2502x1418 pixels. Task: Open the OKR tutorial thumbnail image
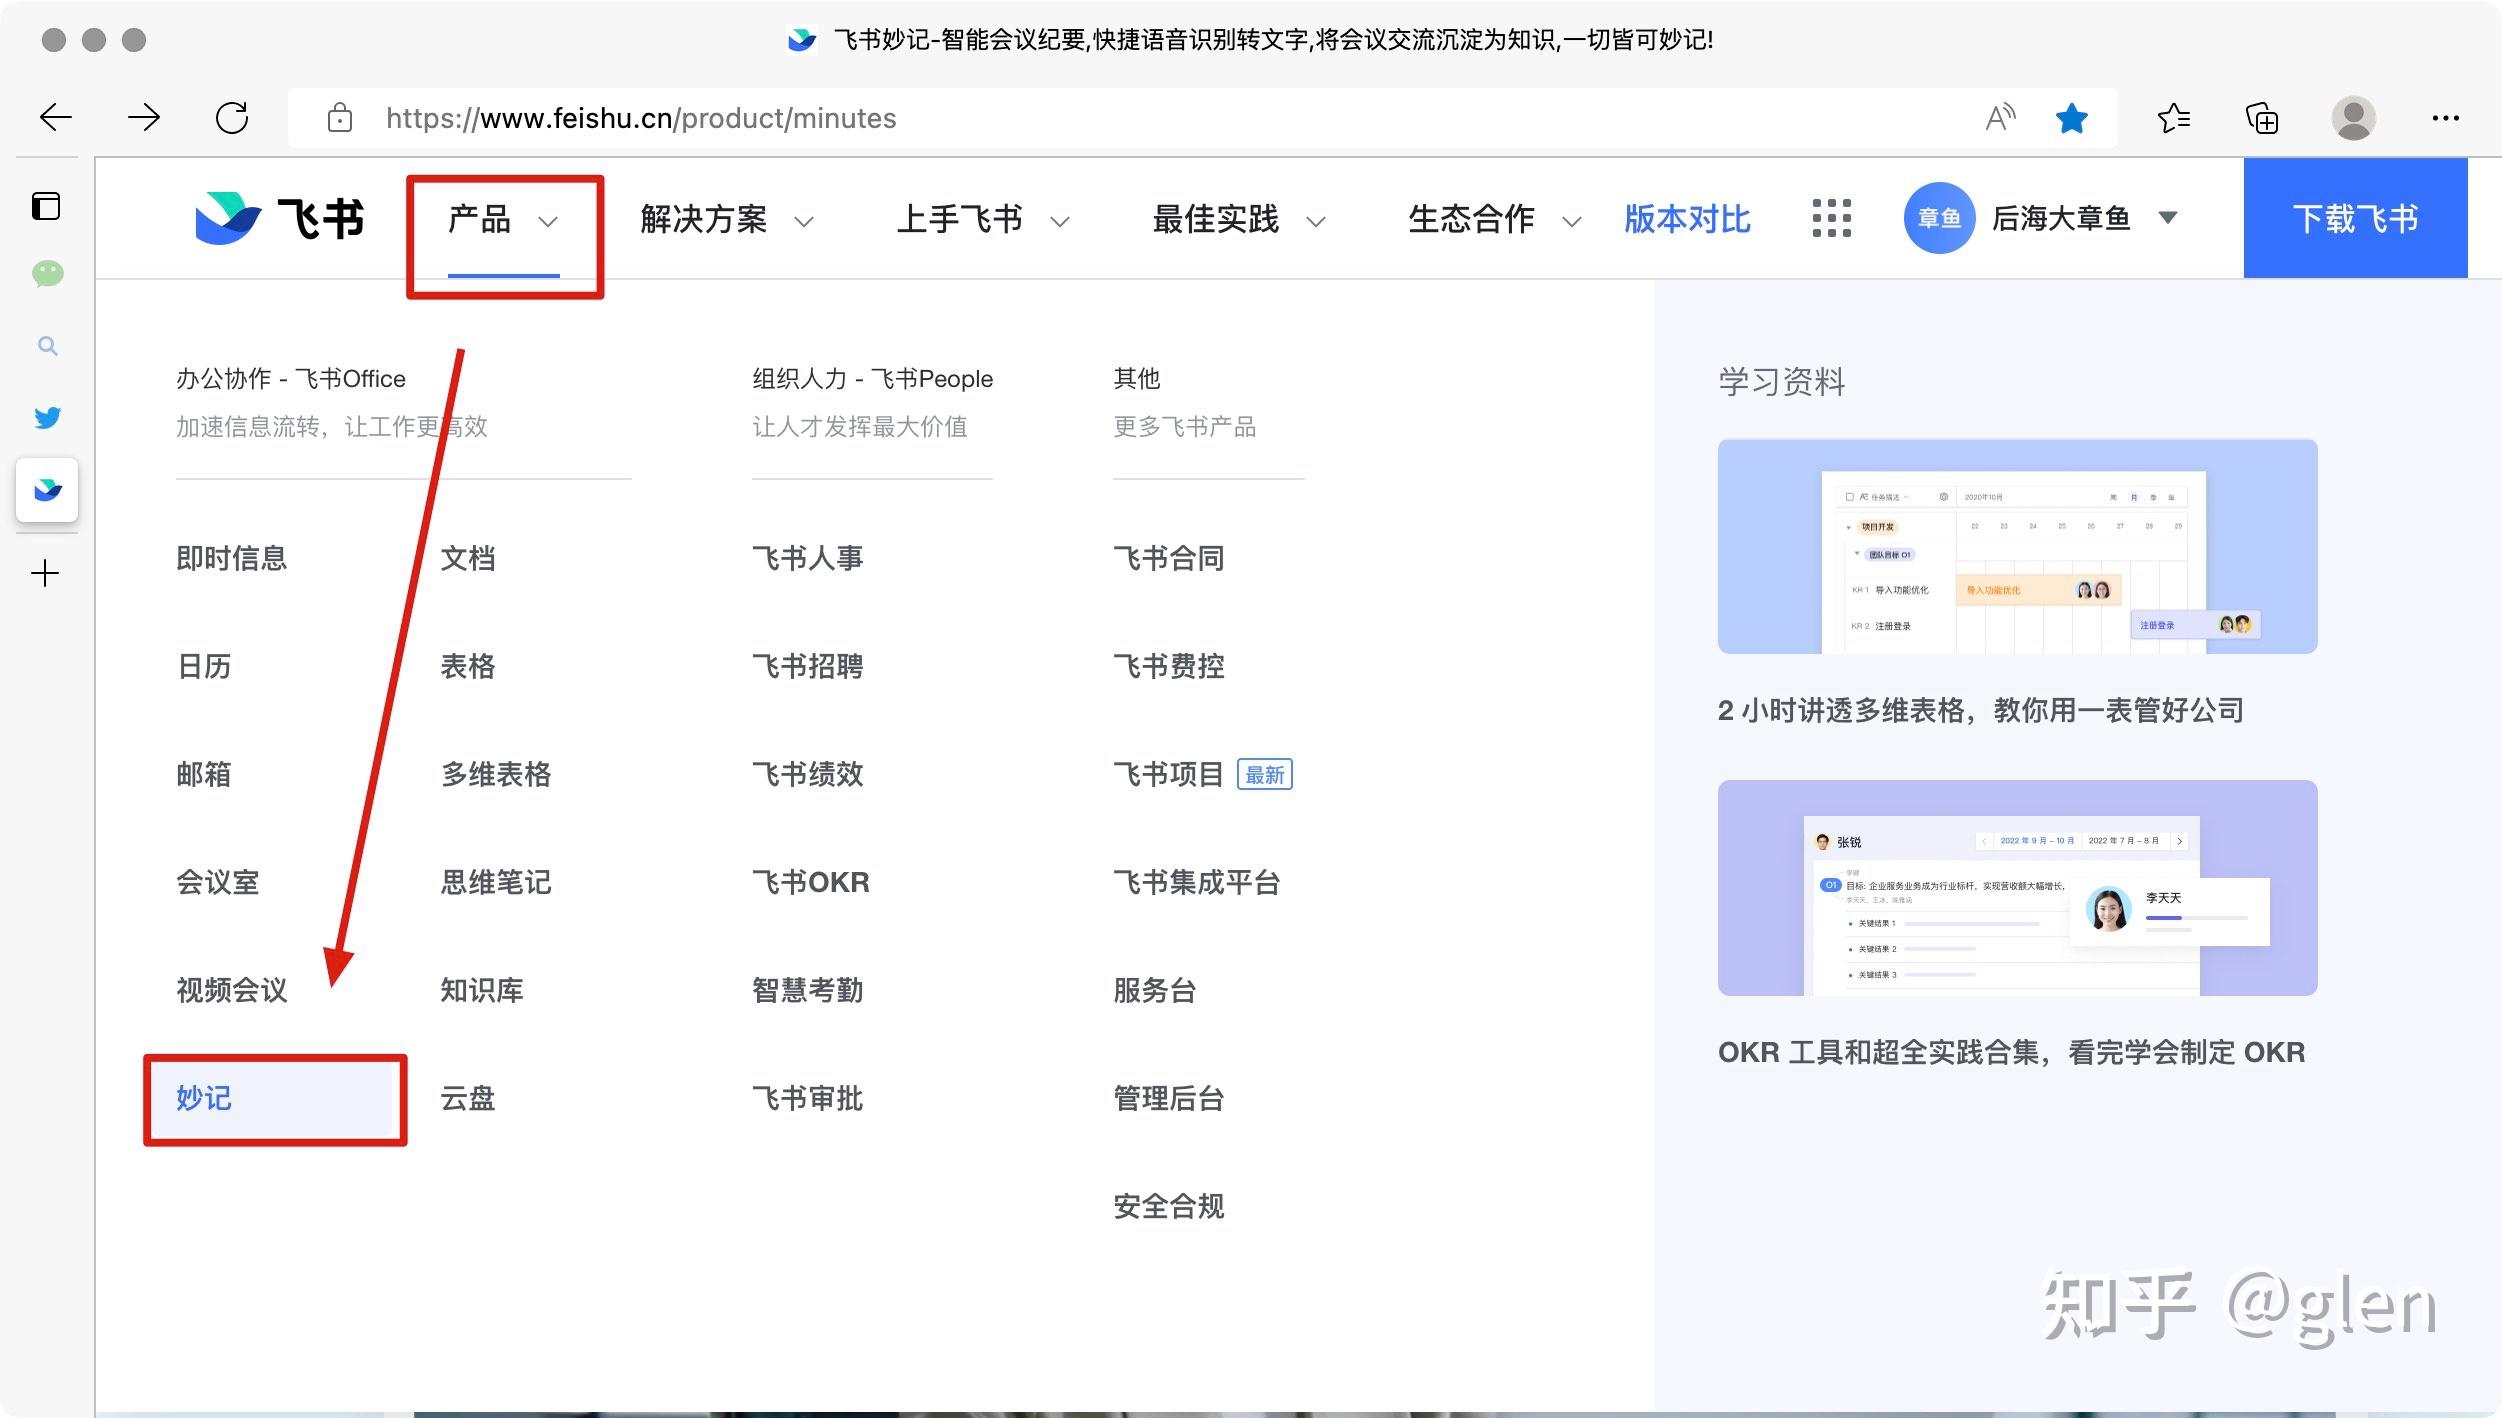tap(2018, 888)
